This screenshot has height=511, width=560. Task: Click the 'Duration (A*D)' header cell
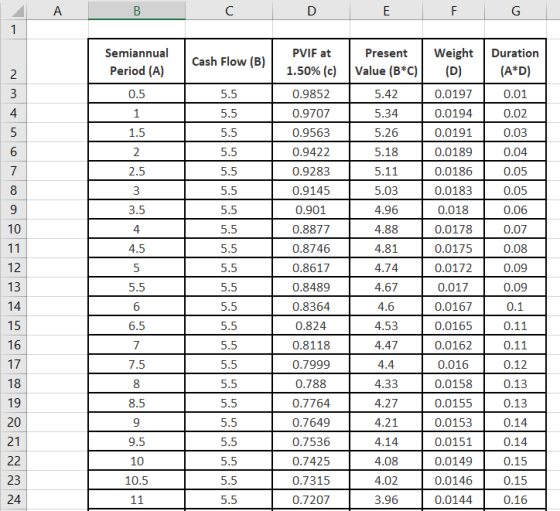(x=515, y=61)
